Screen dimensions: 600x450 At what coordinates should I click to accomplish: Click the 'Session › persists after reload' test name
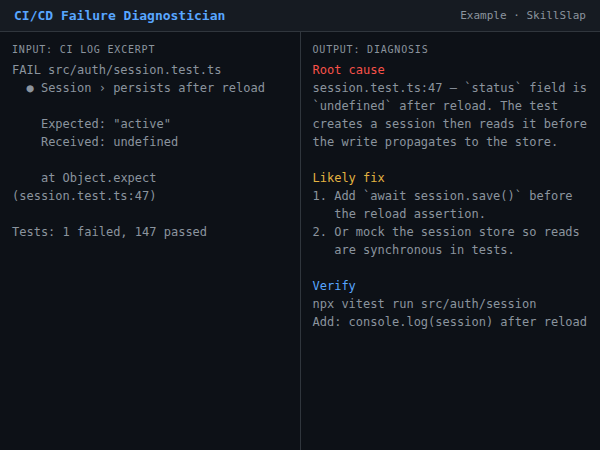pos(153,88)
